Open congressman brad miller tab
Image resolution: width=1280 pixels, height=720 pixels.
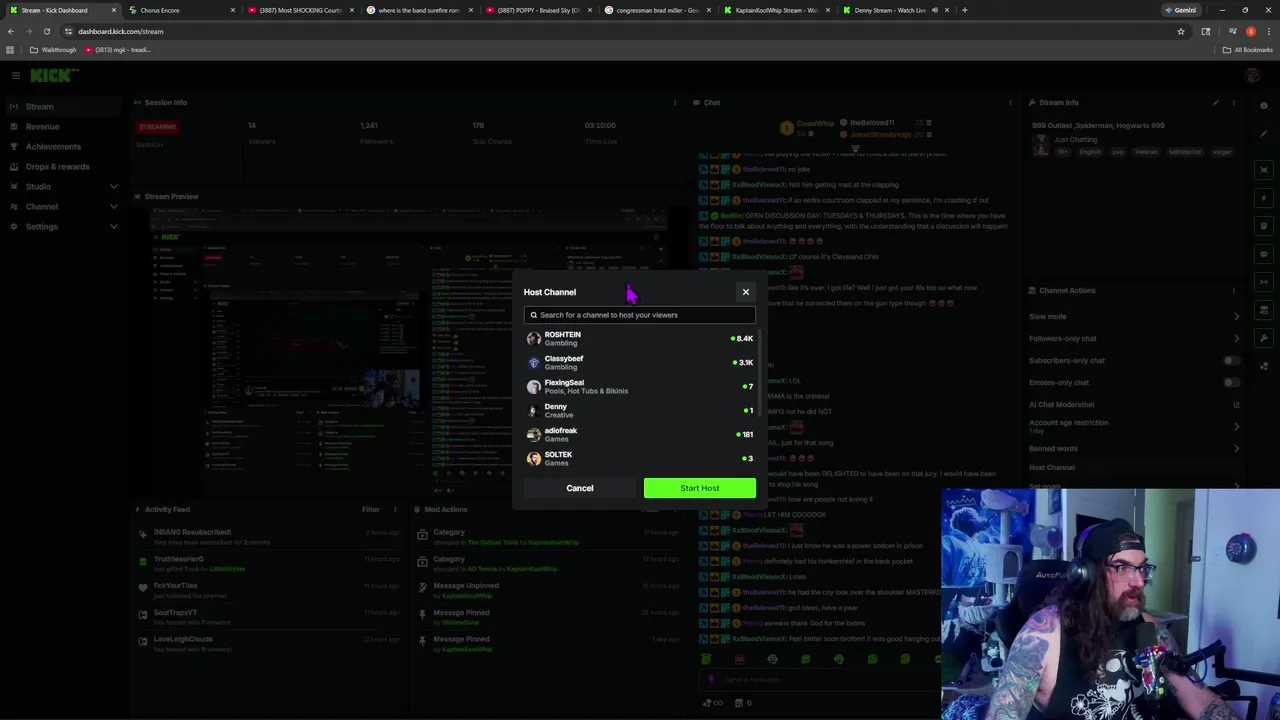(657, 10)
